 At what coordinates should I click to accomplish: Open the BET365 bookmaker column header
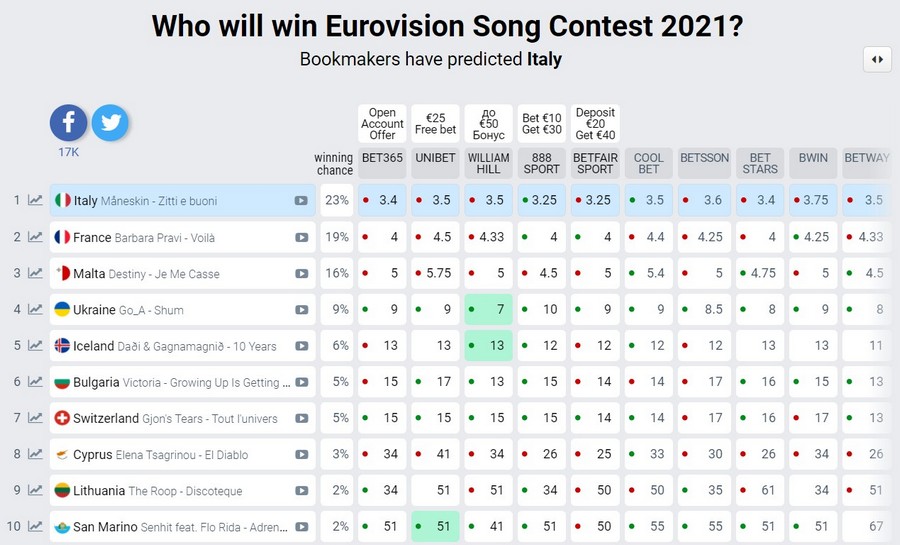(381, 158)
